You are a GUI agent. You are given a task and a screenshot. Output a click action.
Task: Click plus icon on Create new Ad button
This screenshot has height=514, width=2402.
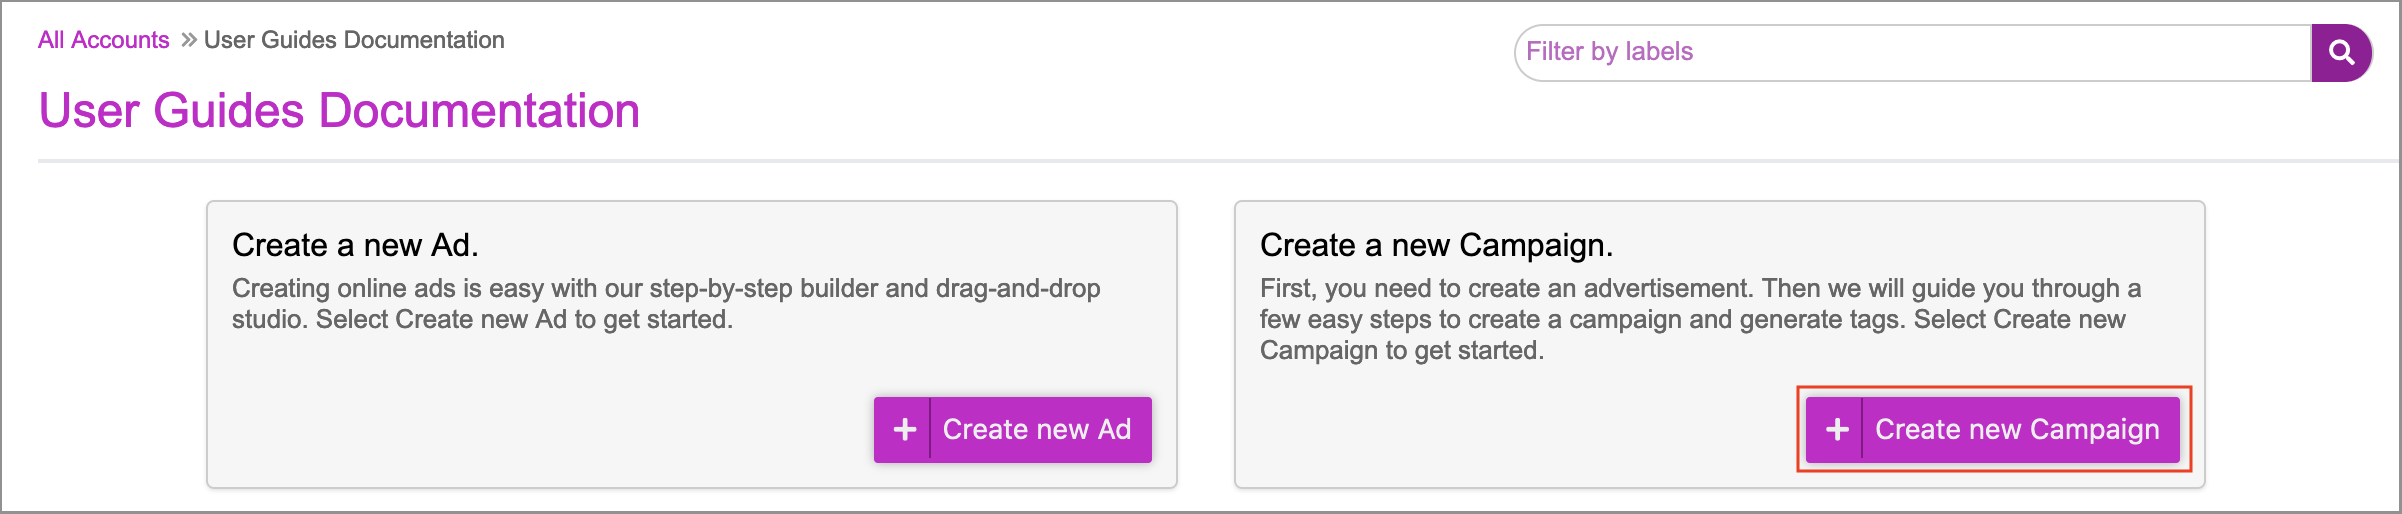tap(904, 430)
